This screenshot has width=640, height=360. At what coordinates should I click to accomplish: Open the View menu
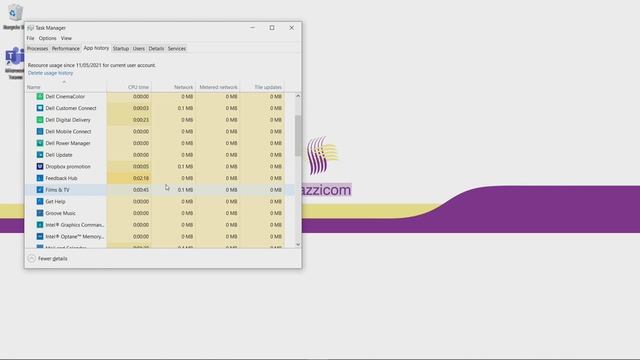point(66,38)
